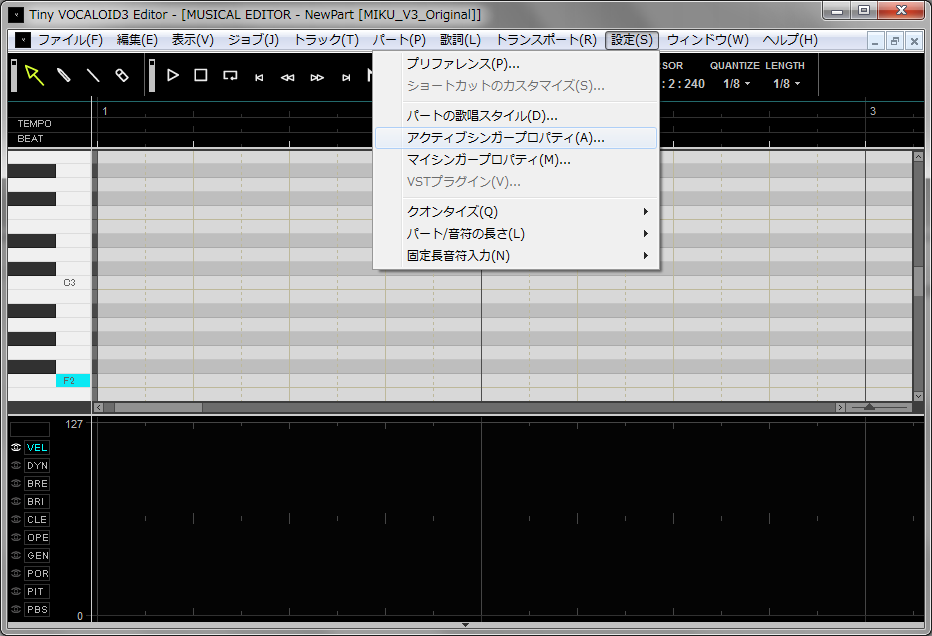932x636 pixels.
Task: Expand the 固定長音符入力(N) submenu
Action: 516,256
